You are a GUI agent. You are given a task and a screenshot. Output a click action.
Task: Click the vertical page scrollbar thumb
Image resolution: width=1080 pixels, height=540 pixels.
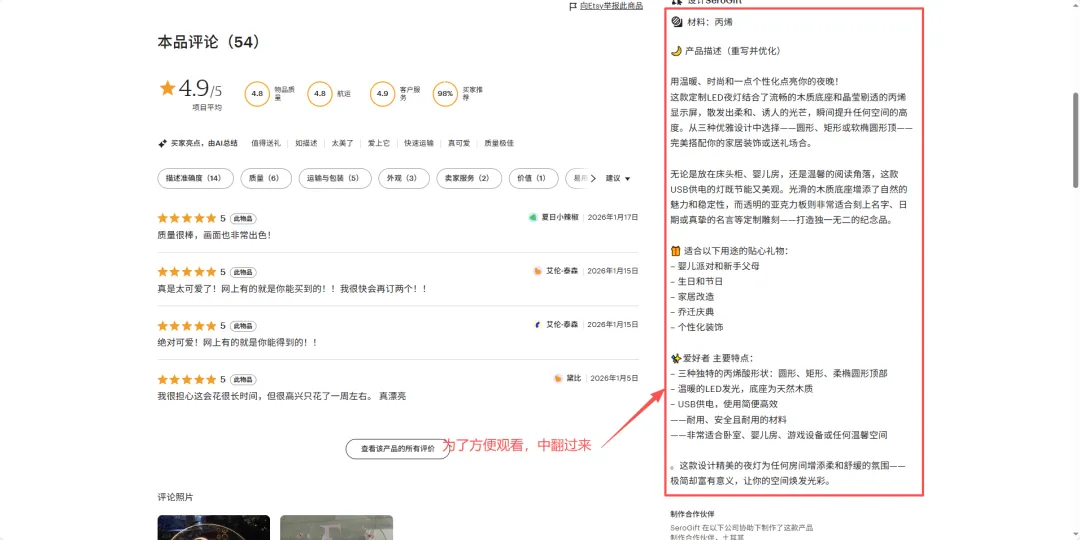coord(1075,140)
